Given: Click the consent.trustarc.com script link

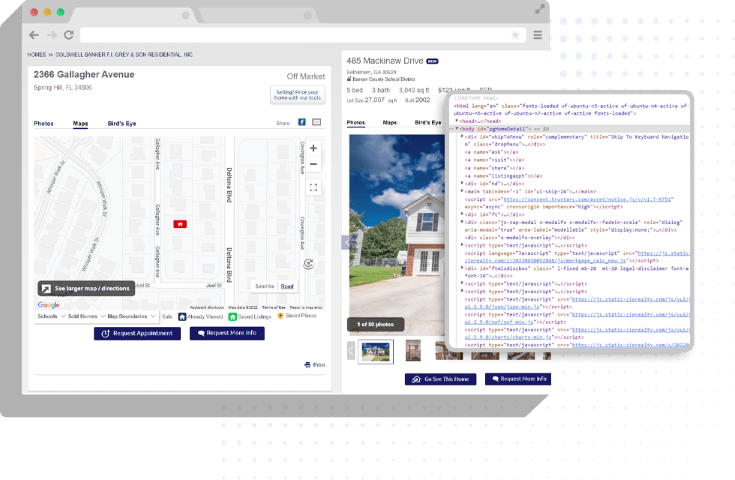Looking at the screenshot, I should tap(588, 199).
